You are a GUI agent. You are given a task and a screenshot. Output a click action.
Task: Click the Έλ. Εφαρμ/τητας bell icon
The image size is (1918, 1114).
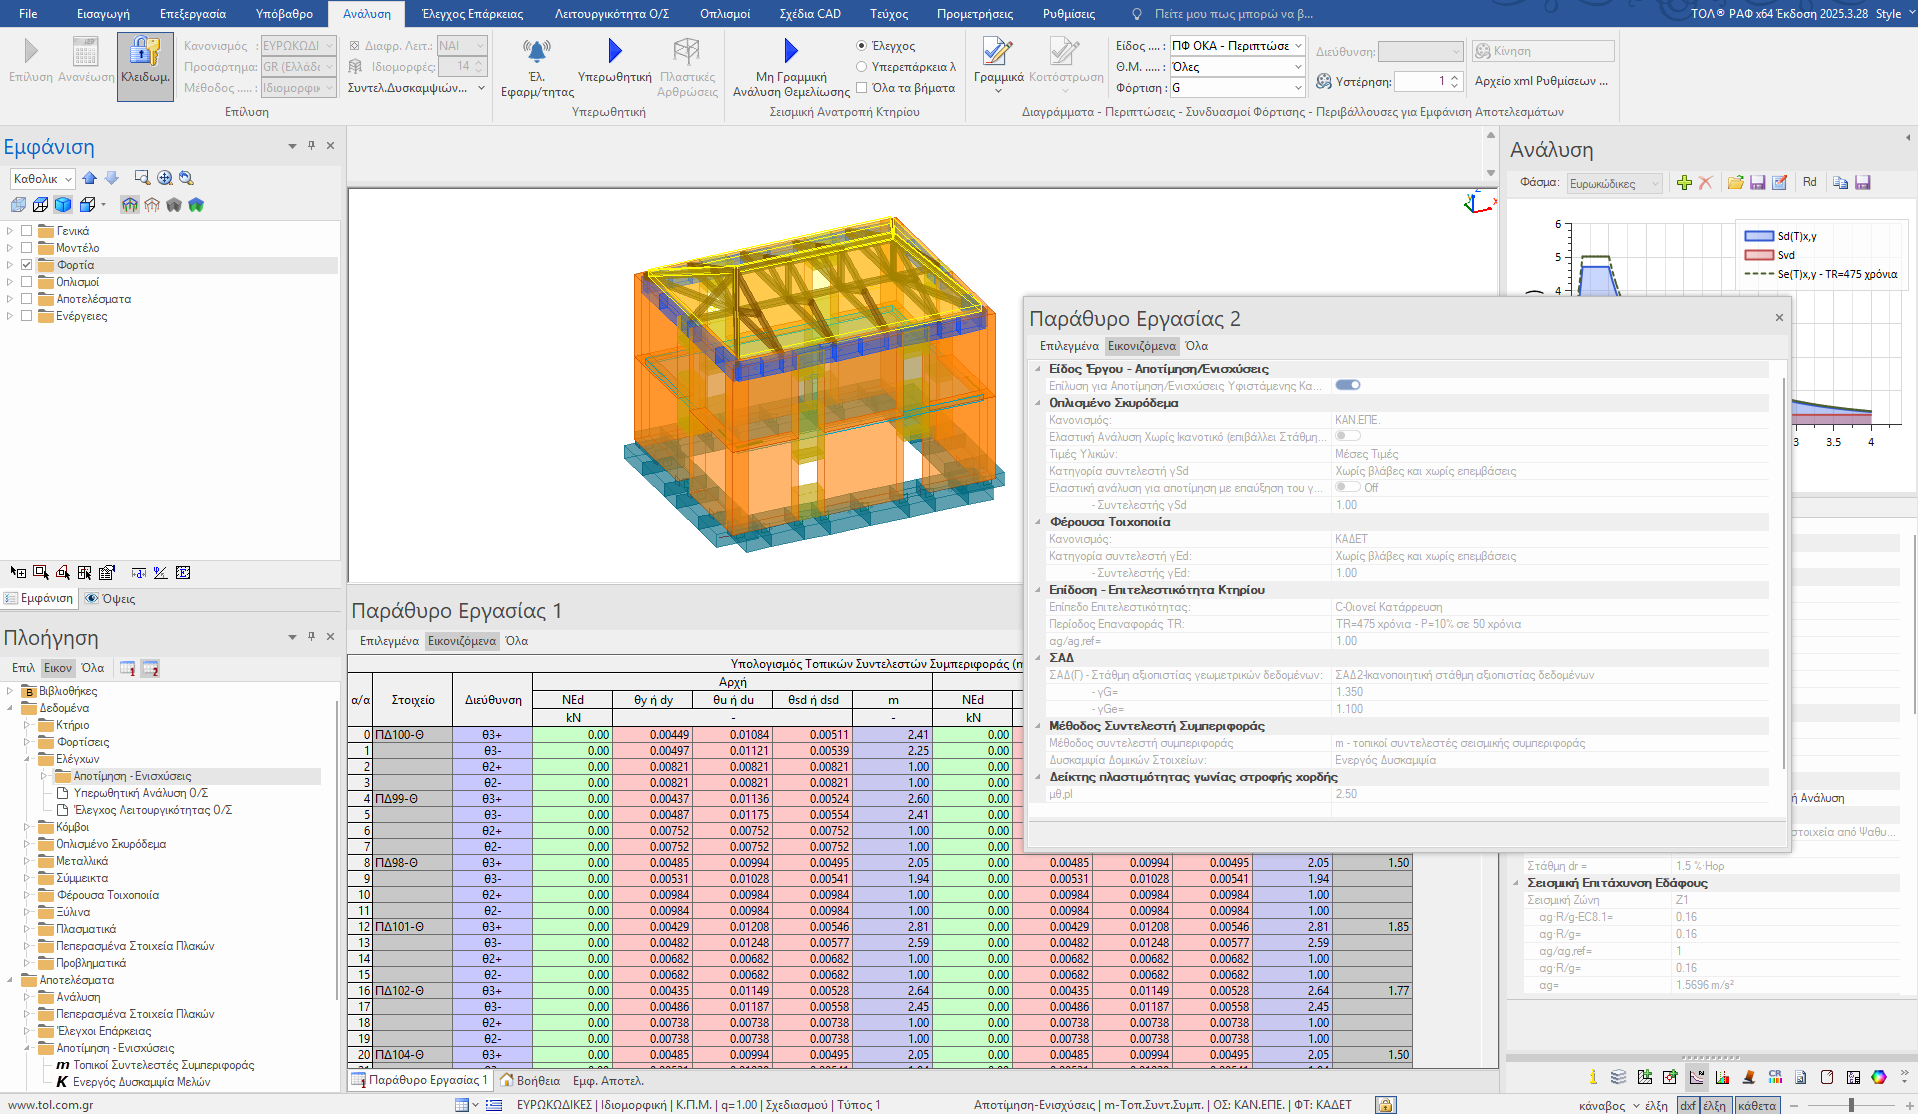point(537,51)
